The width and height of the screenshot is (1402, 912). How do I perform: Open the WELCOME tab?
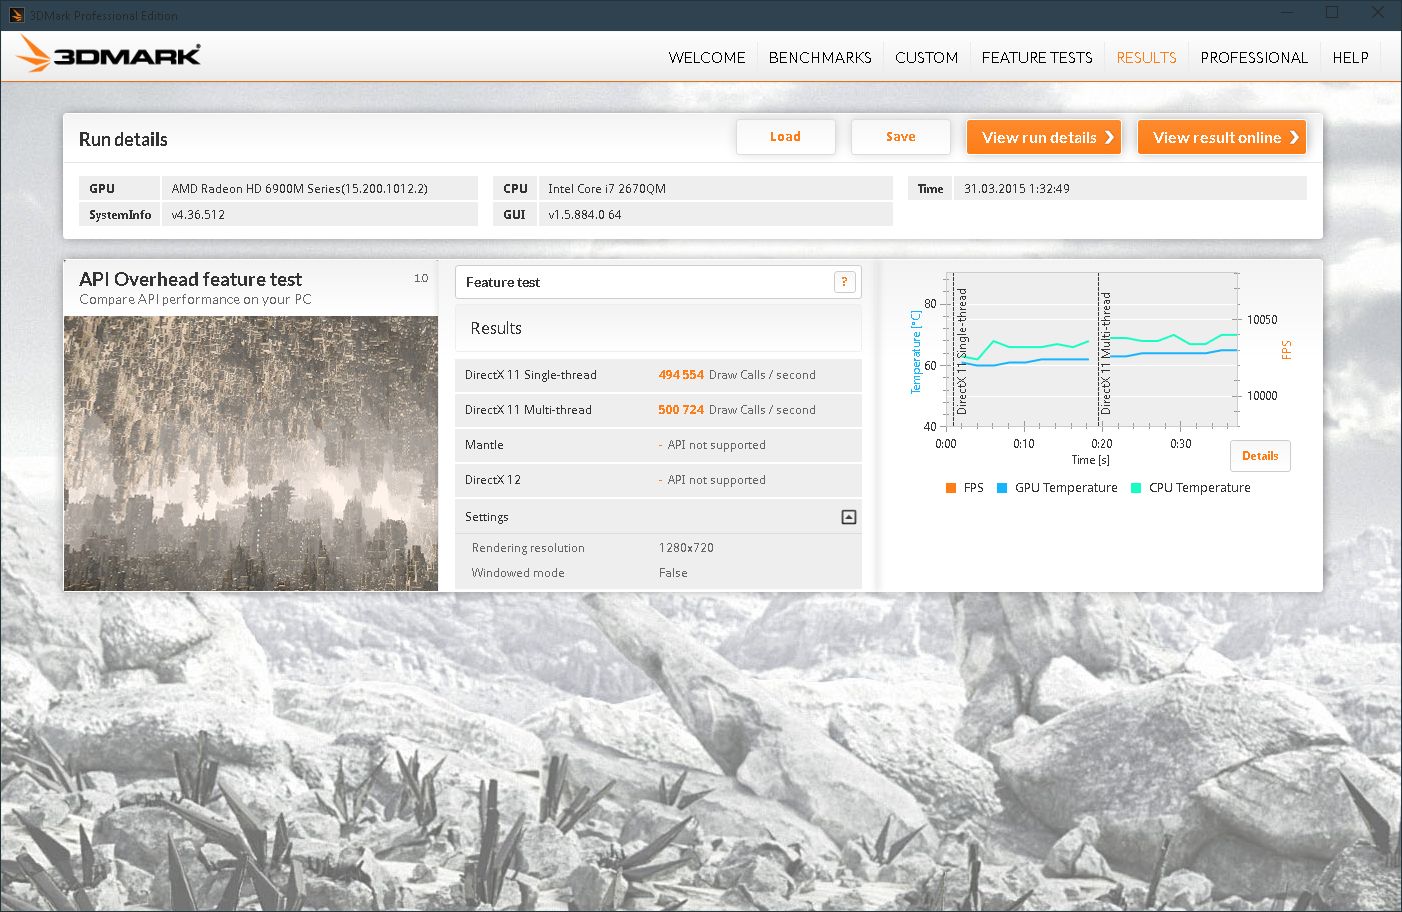coord(707,58)
